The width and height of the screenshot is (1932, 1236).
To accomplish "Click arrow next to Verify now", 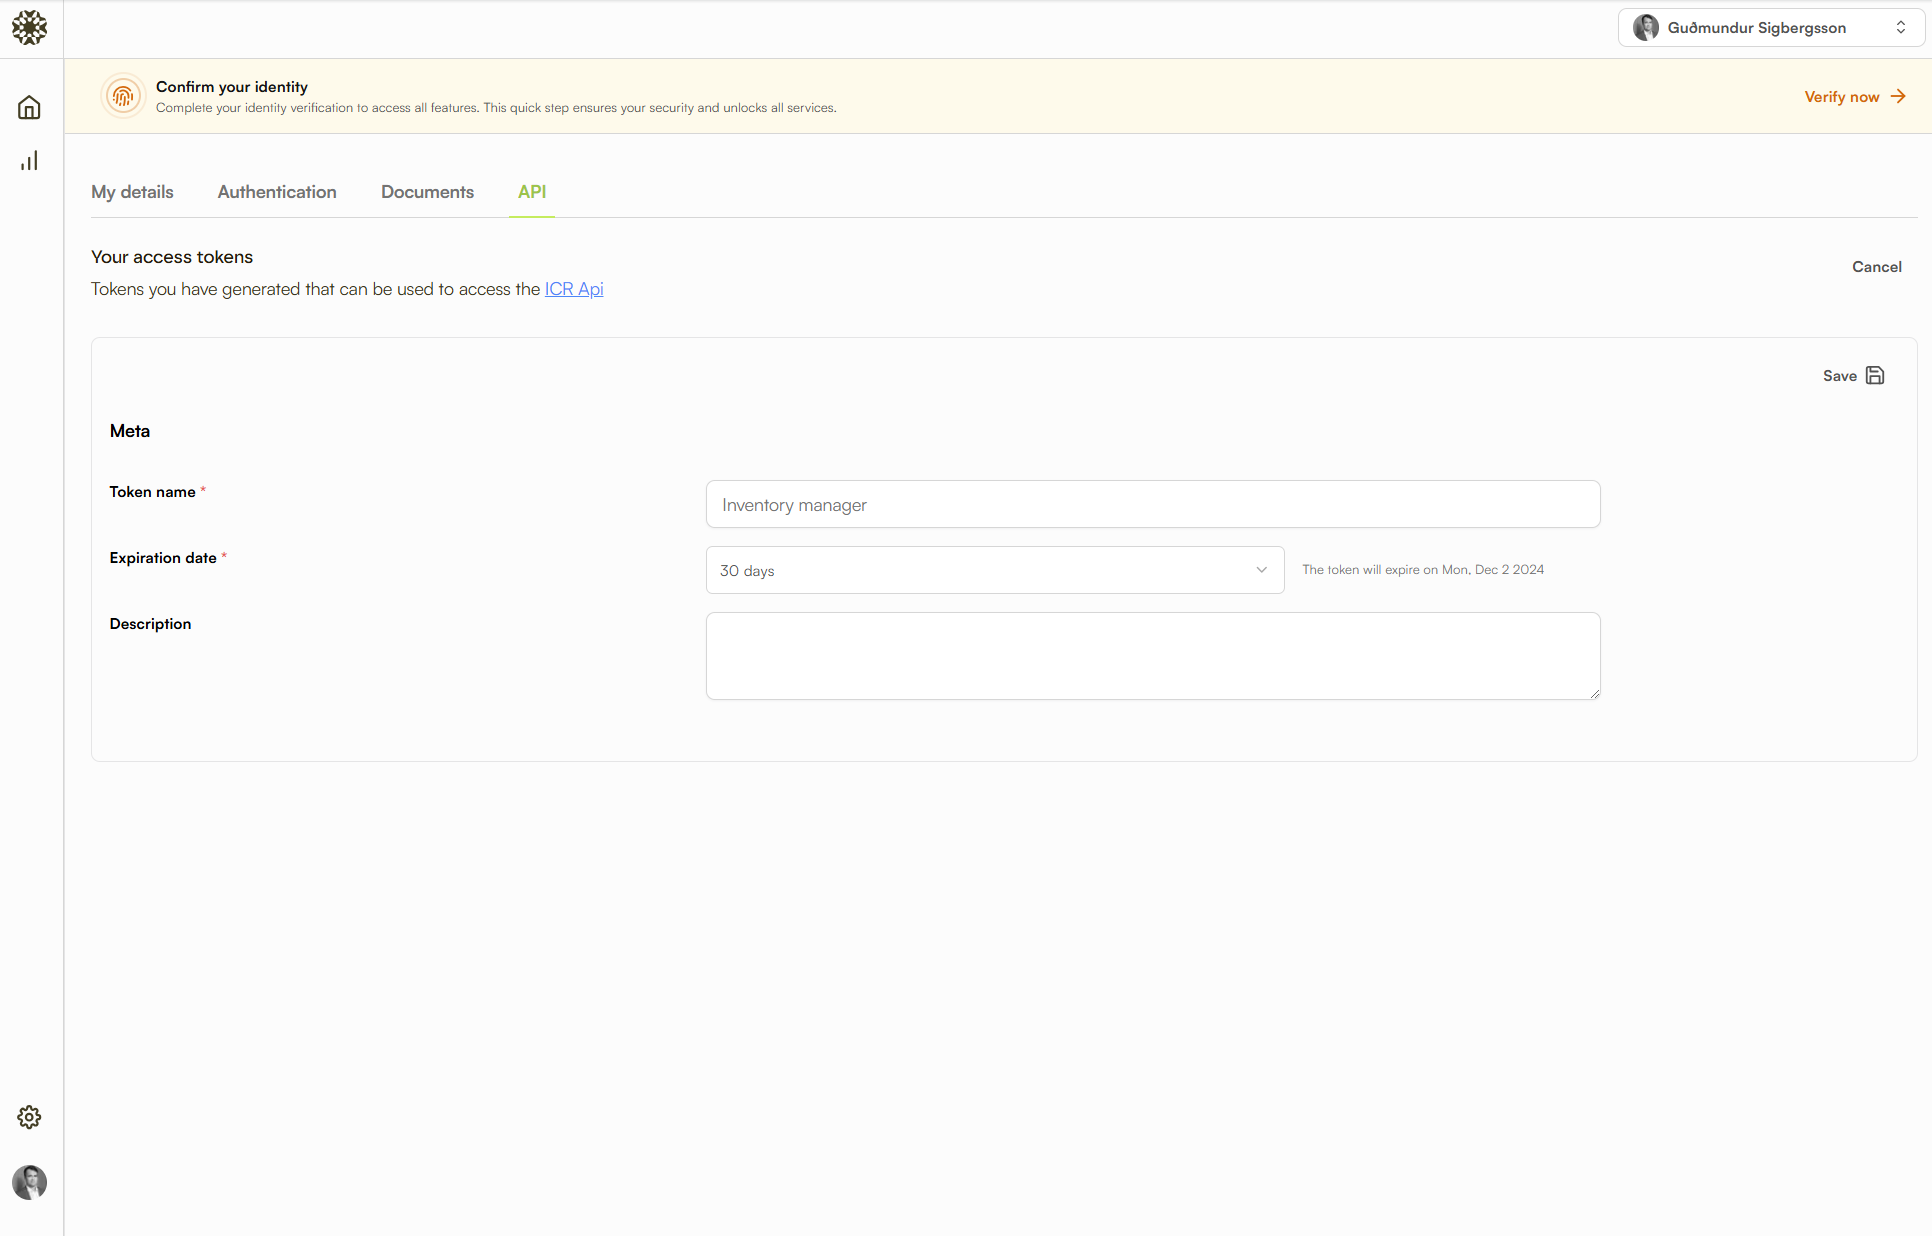I will tap(1898, 97).
